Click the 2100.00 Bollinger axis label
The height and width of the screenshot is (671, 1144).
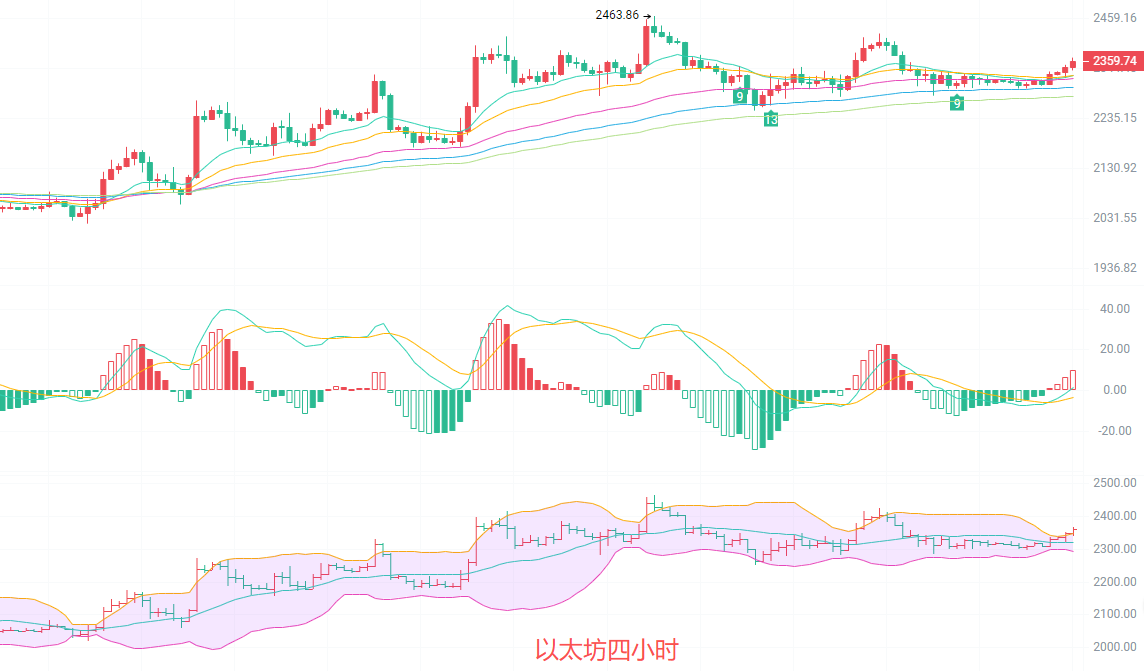1116,614
